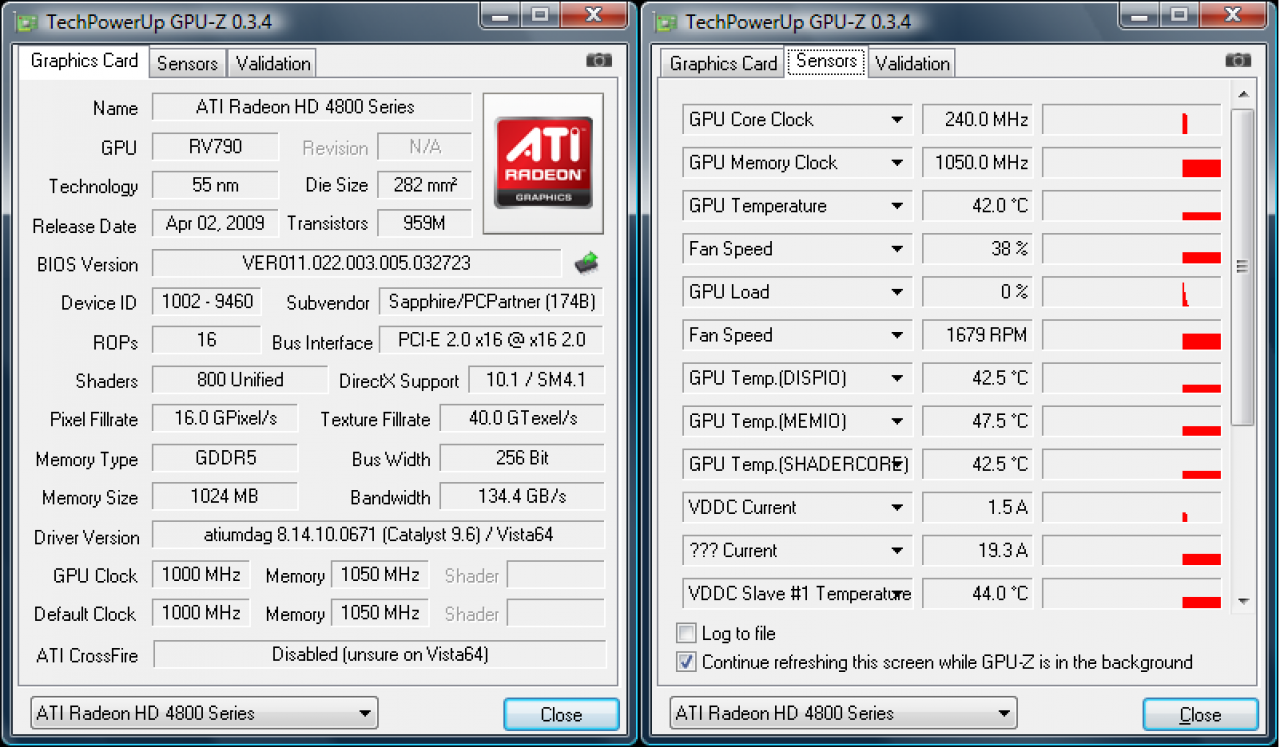Click the Bus Interface field PCI-E 2.0 x16
Image resolution: width=1280 pixels, height=747 pixels.
(491, 340)
